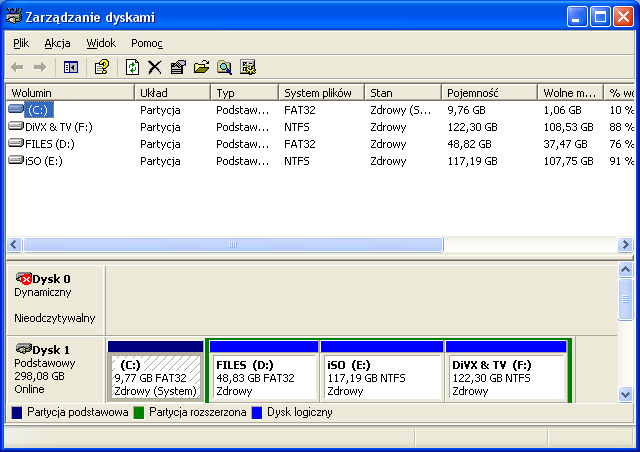Close the Zarządzanie dyskami window
Image resolution: width=640 pixels, height=452 pixels.
pyautogui.click(x=624, y=17)
